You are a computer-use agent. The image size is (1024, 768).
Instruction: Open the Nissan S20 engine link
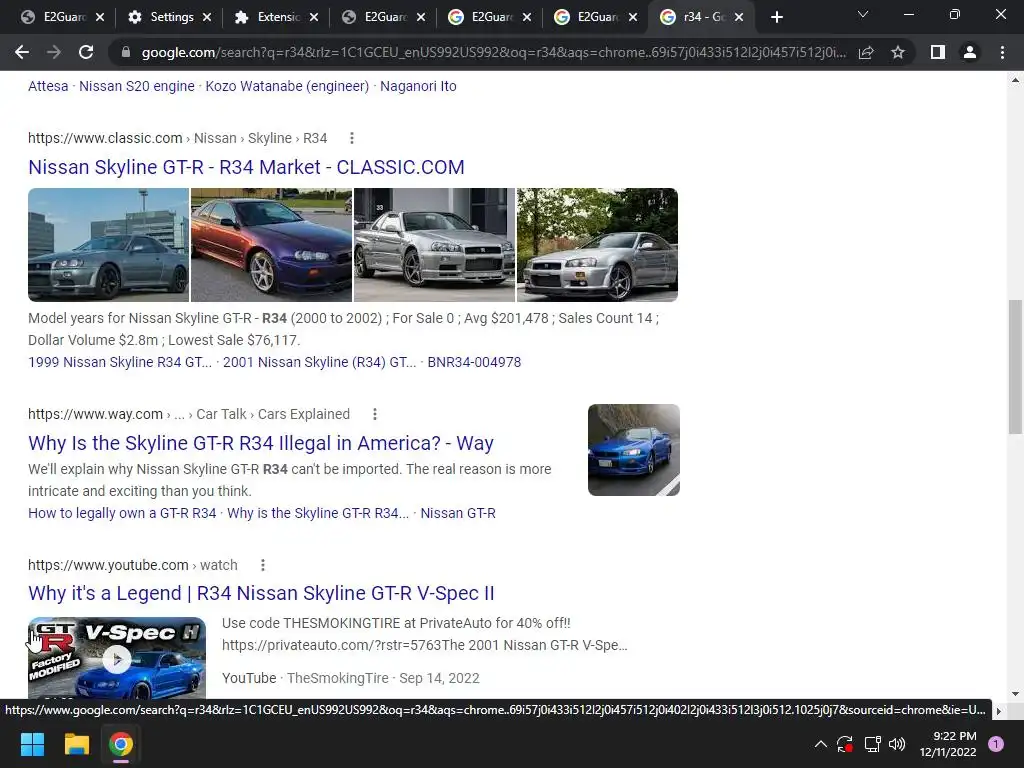pos(136,86)
